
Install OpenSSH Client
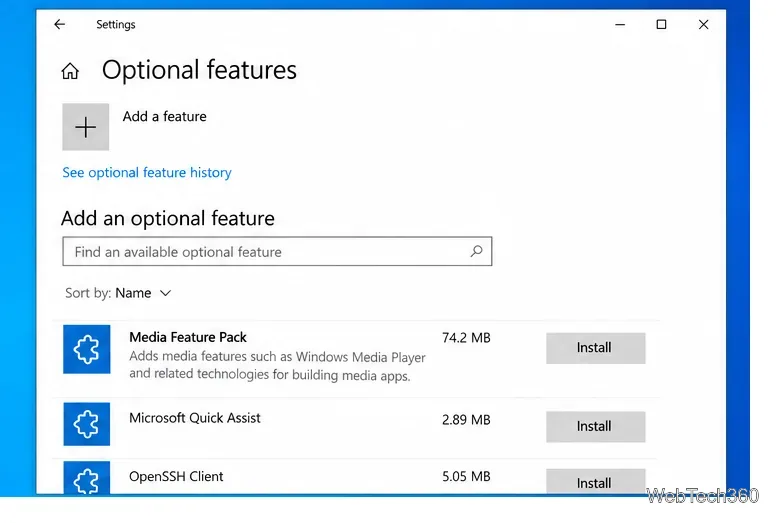[x=595, y=481]
